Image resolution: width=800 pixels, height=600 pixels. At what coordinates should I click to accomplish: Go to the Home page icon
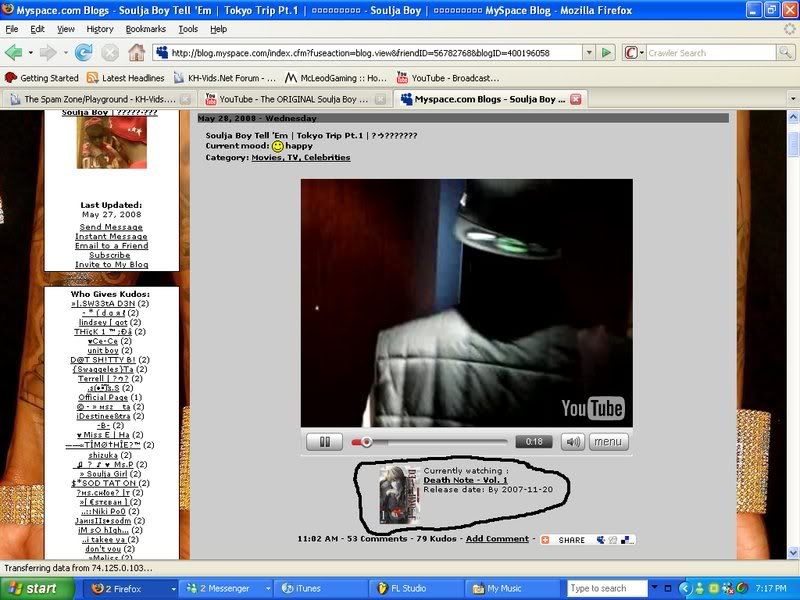point(136,52)
